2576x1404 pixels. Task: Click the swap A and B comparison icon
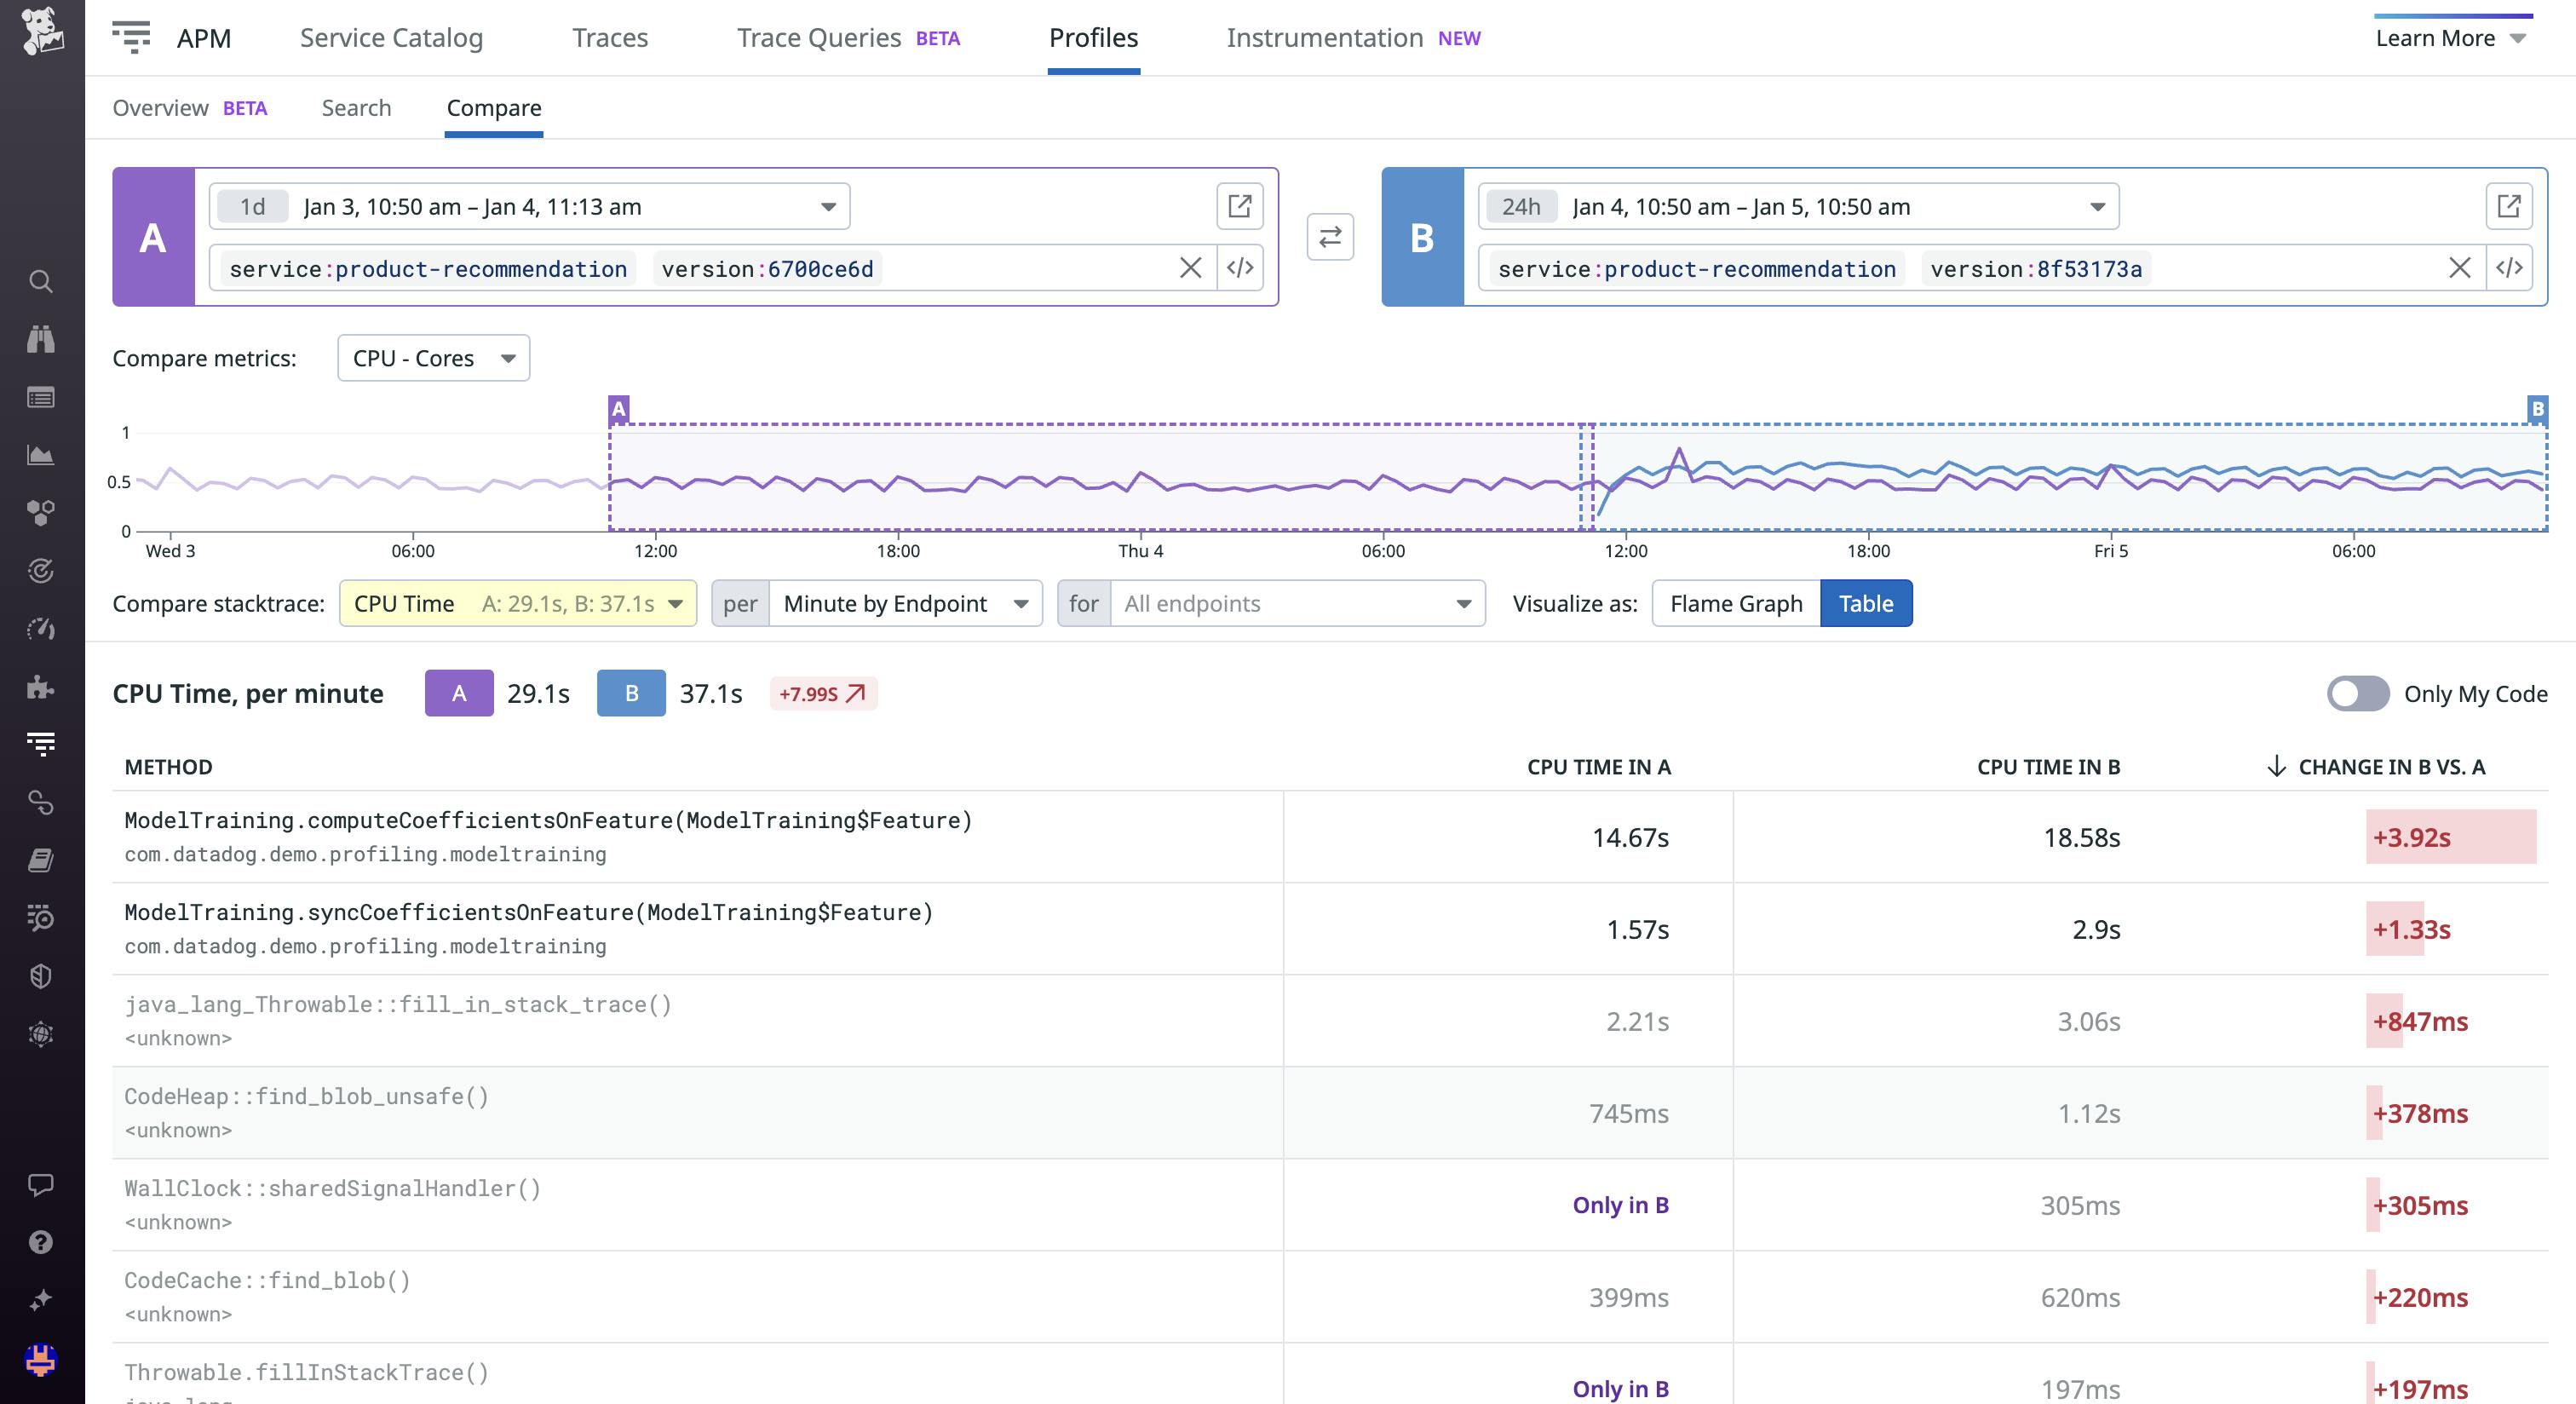coord(1330,237)
